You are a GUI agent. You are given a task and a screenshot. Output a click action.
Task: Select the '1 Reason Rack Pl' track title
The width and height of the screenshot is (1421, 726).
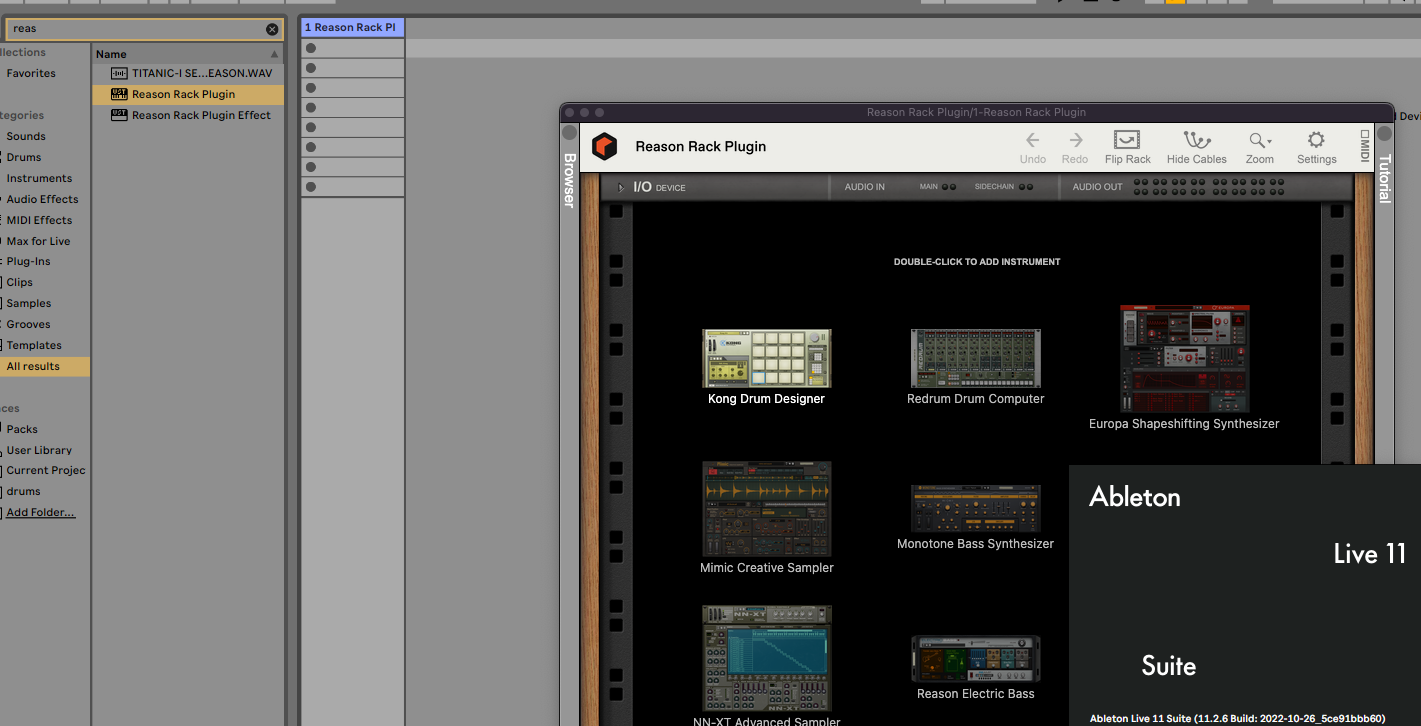pos(352,28)
